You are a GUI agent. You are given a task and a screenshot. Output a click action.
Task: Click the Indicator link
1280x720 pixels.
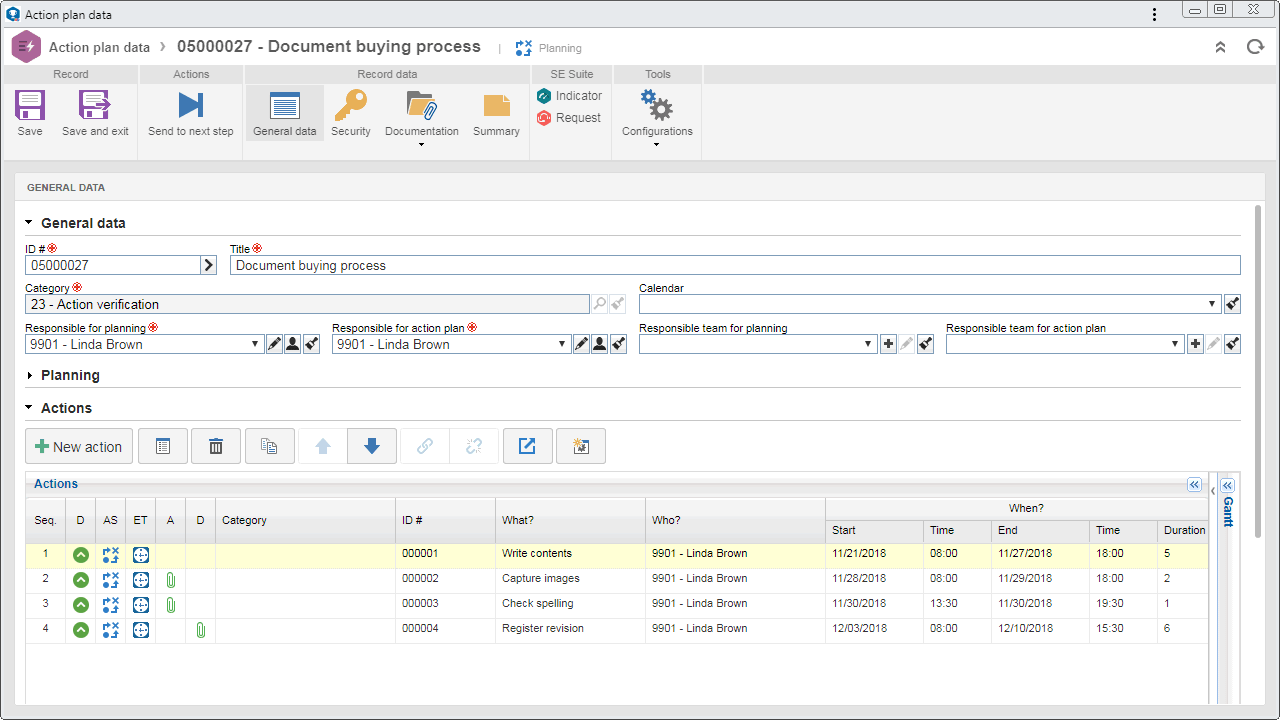(x=569, y=96)
